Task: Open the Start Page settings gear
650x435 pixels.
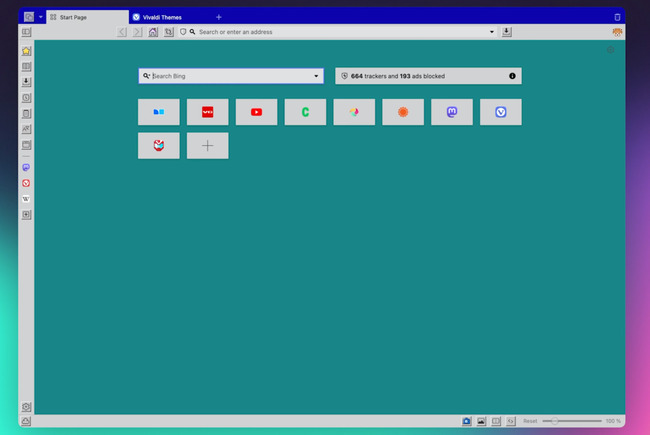Action: point(610,50)
